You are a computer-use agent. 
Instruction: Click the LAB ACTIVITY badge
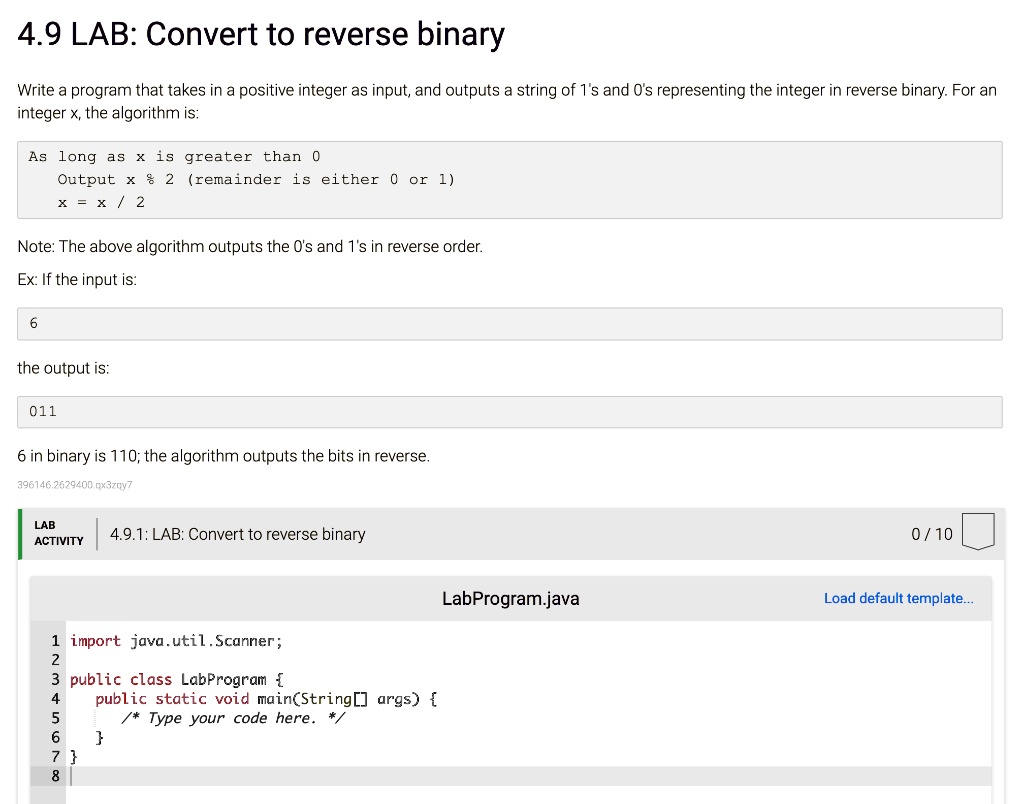(58, 533)
